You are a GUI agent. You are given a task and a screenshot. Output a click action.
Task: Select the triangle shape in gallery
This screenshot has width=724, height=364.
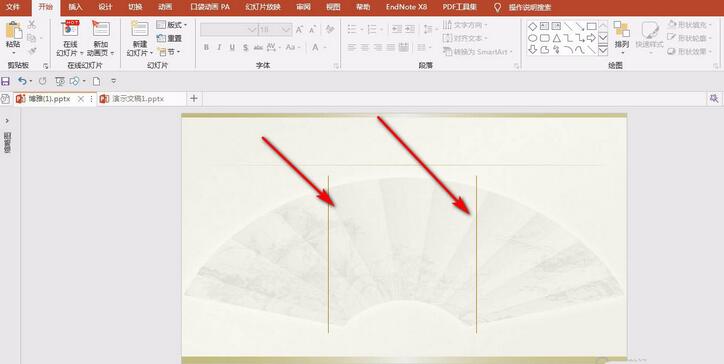556,38
